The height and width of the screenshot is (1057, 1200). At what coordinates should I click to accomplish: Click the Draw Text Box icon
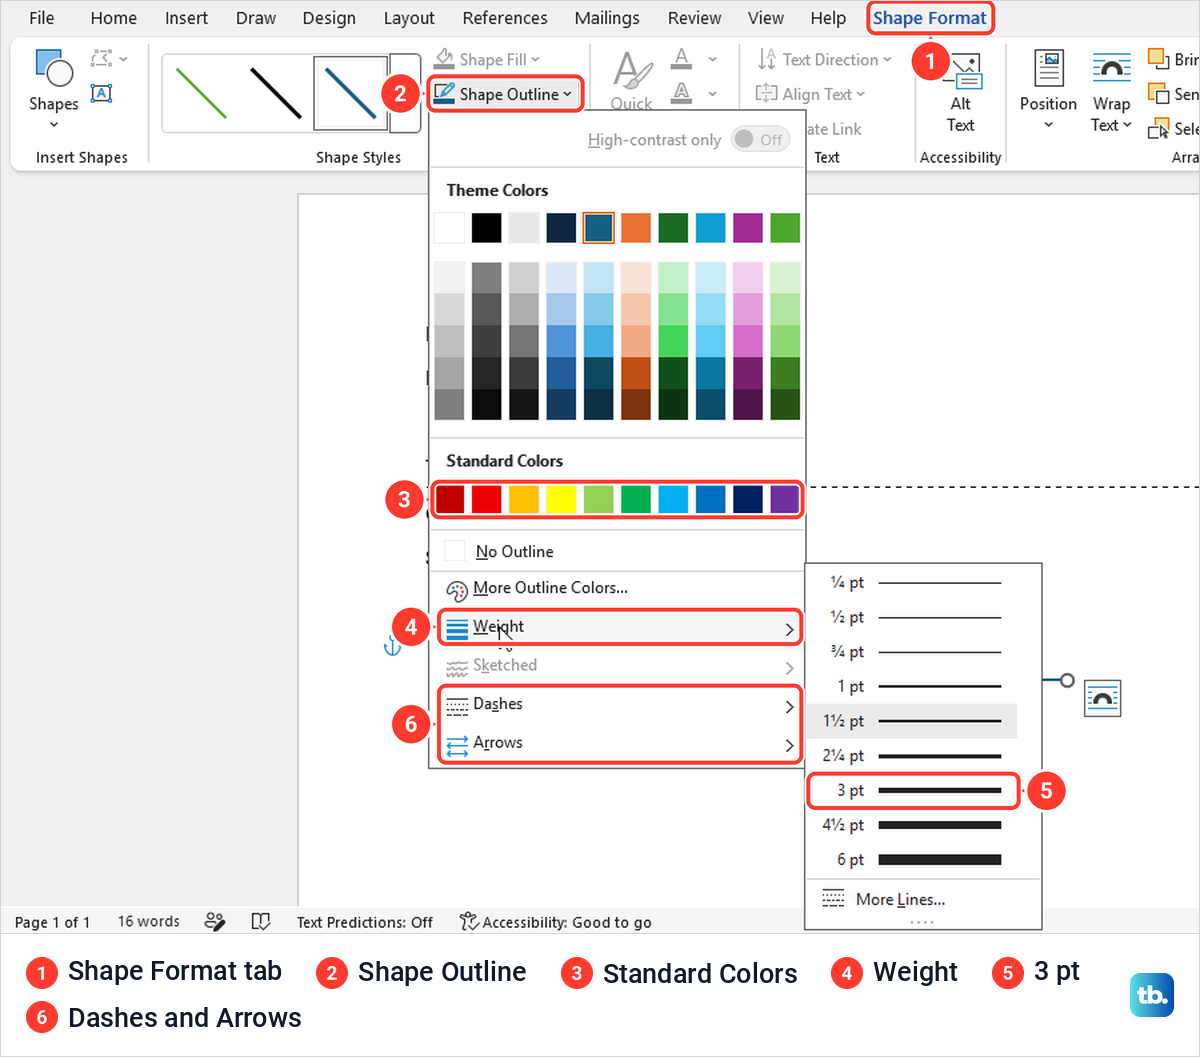click(101, 93)
